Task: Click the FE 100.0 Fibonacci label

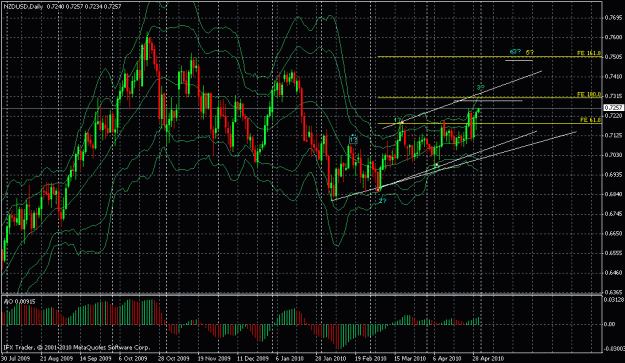Action: 589,94
